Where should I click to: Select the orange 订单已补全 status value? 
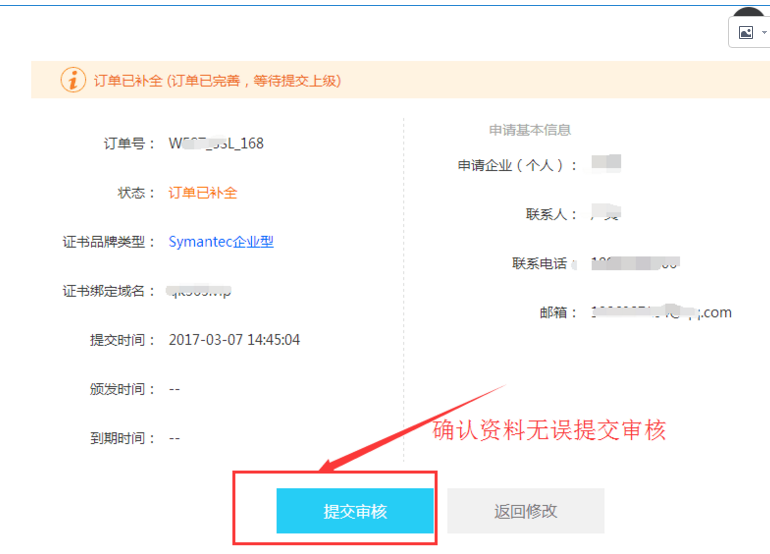click(203, 192)
